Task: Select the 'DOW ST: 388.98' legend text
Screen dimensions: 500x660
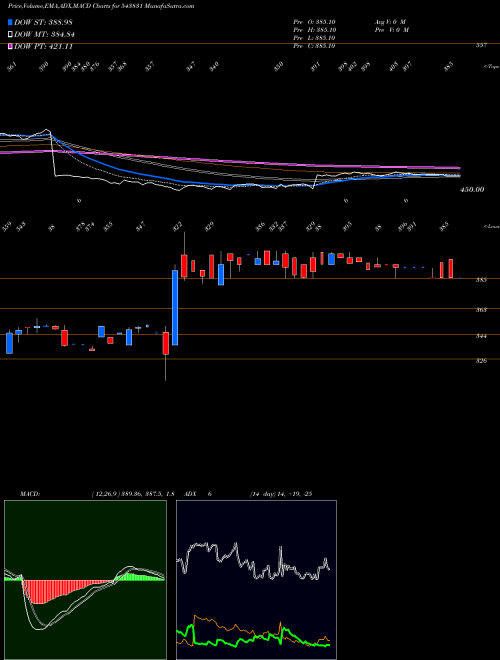Action: (44, 22)
